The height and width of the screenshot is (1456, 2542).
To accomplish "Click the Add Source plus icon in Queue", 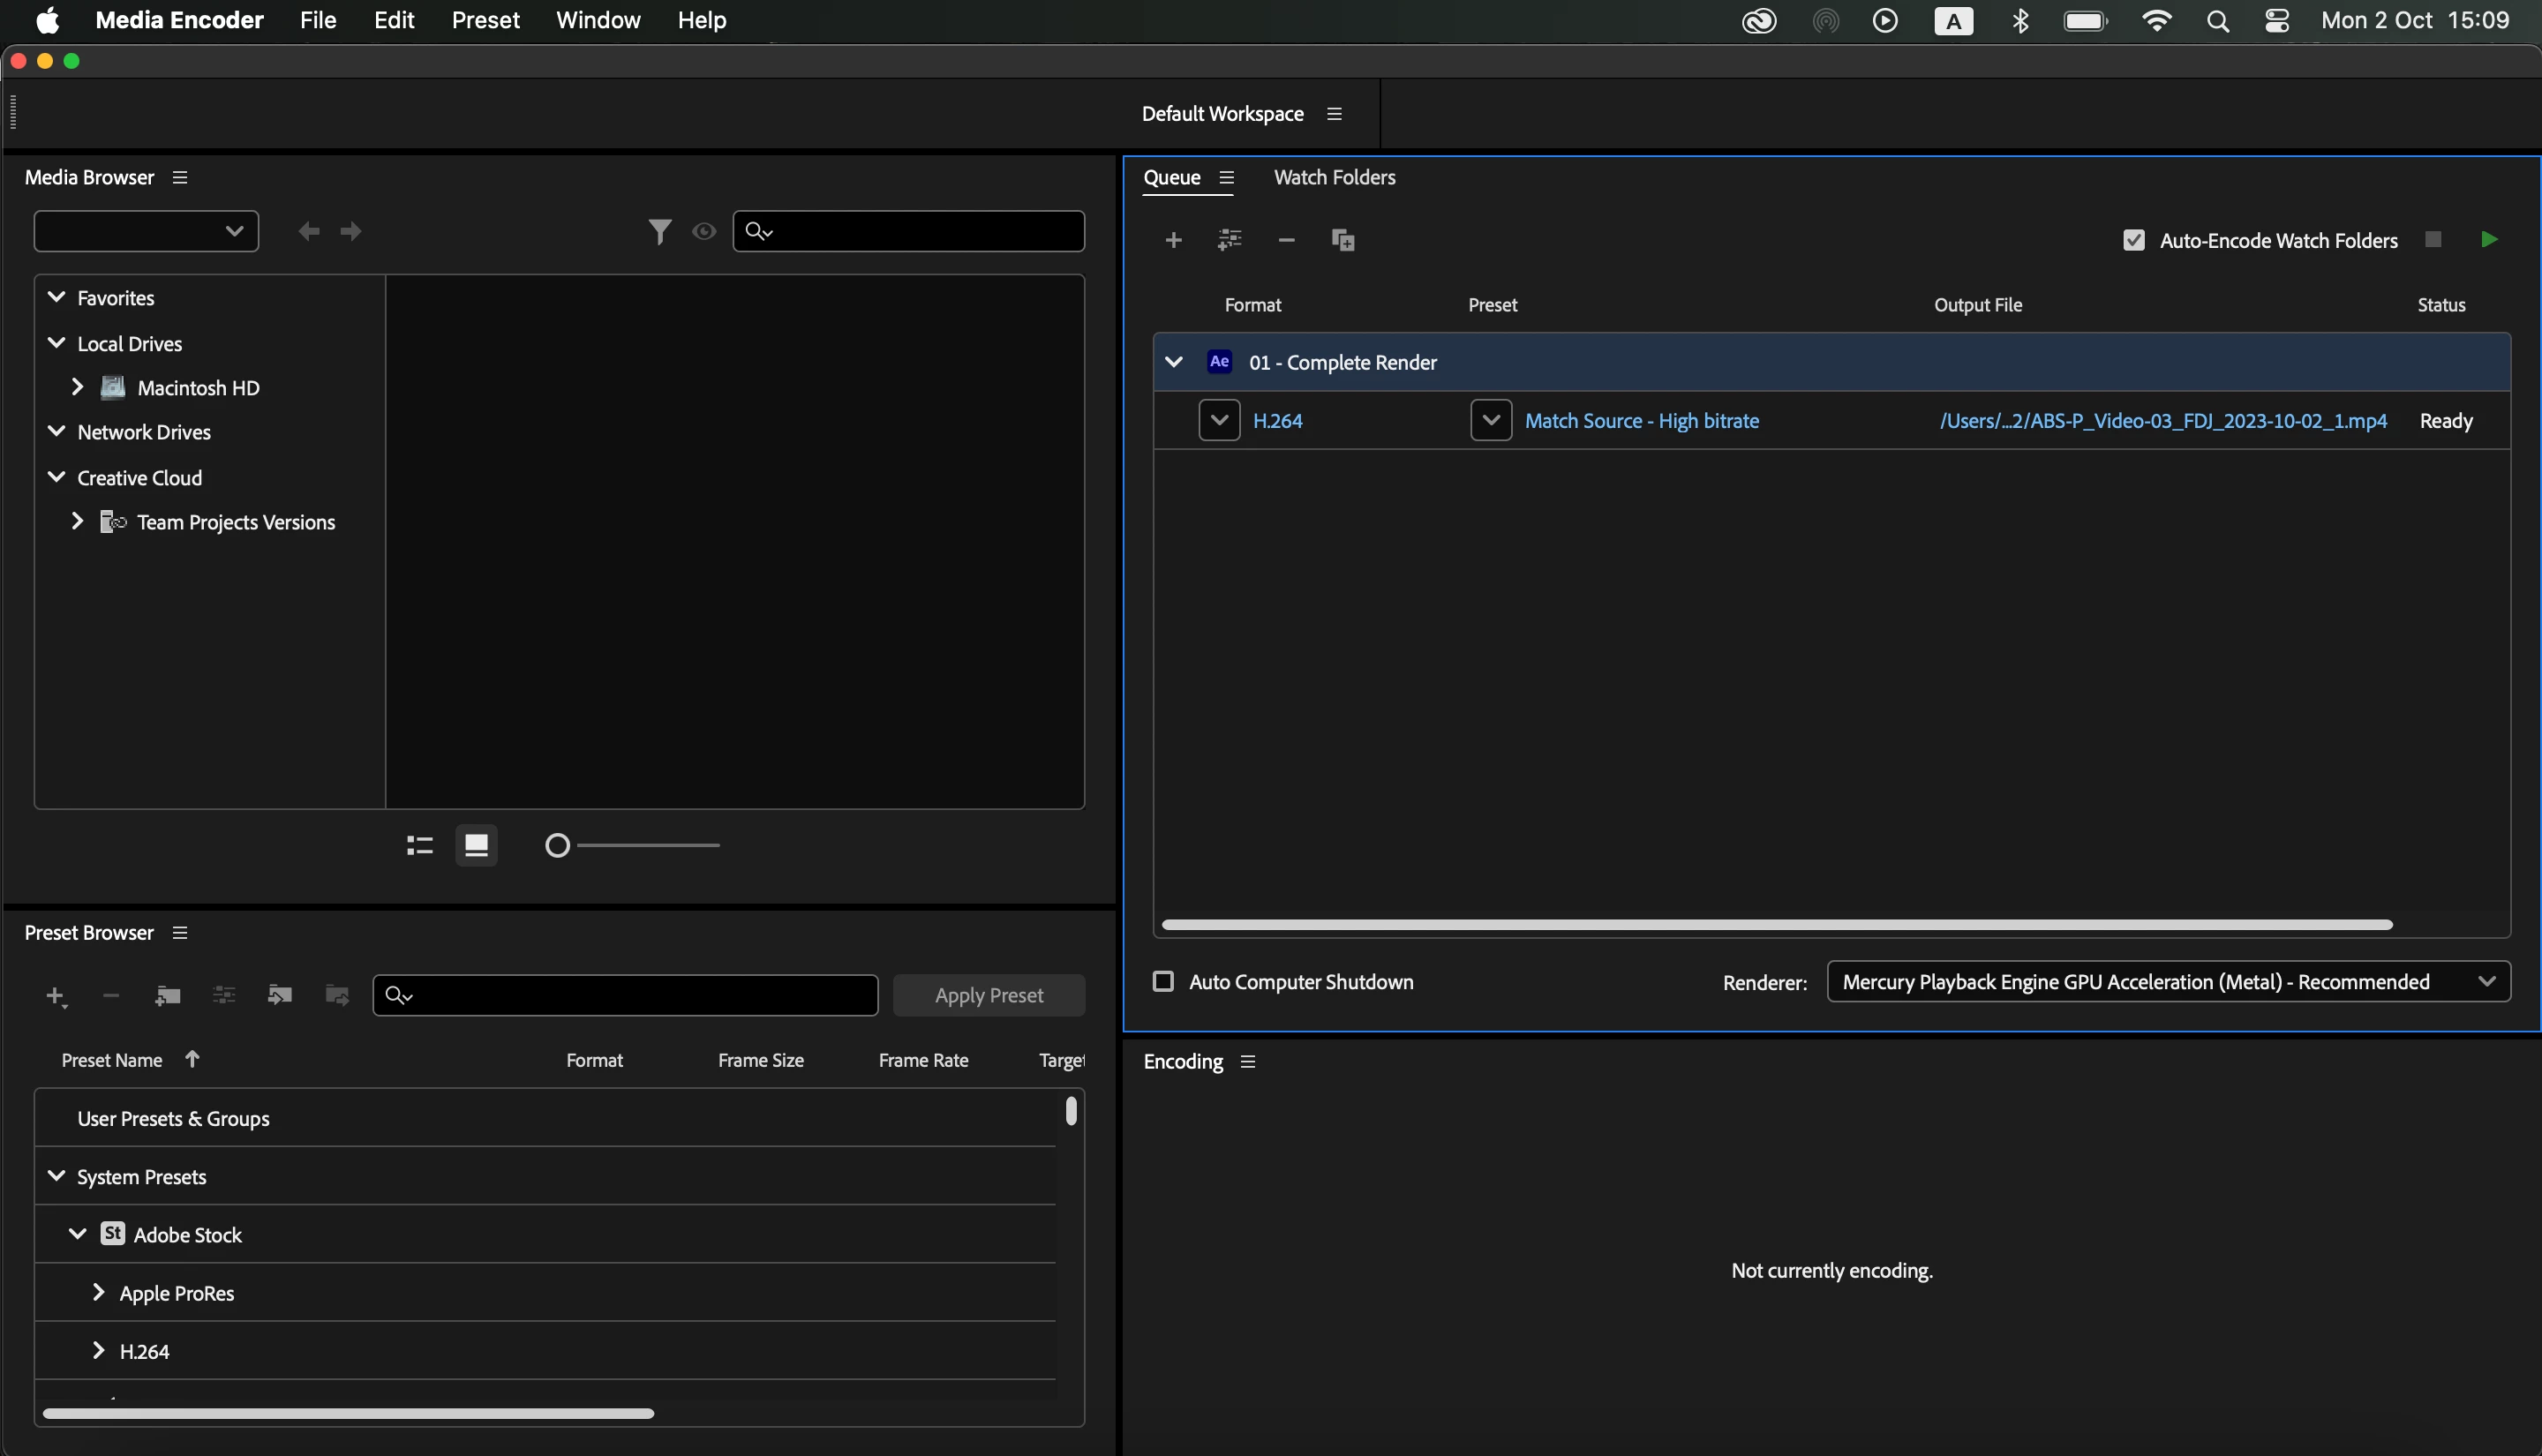I will (x=1173, y=240).
